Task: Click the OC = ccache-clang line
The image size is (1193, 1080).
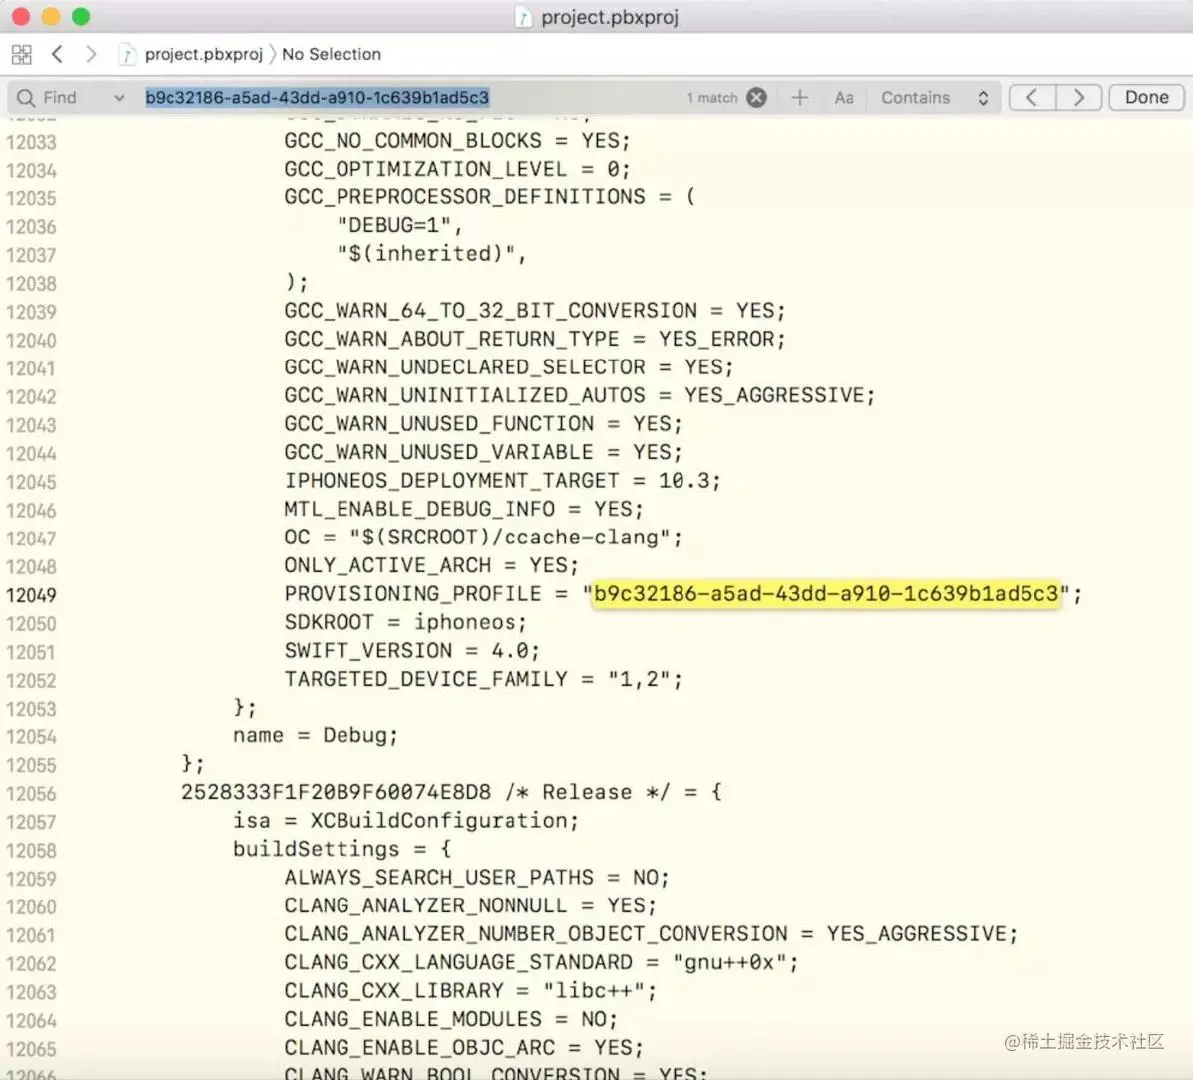Action: (483, 537)
